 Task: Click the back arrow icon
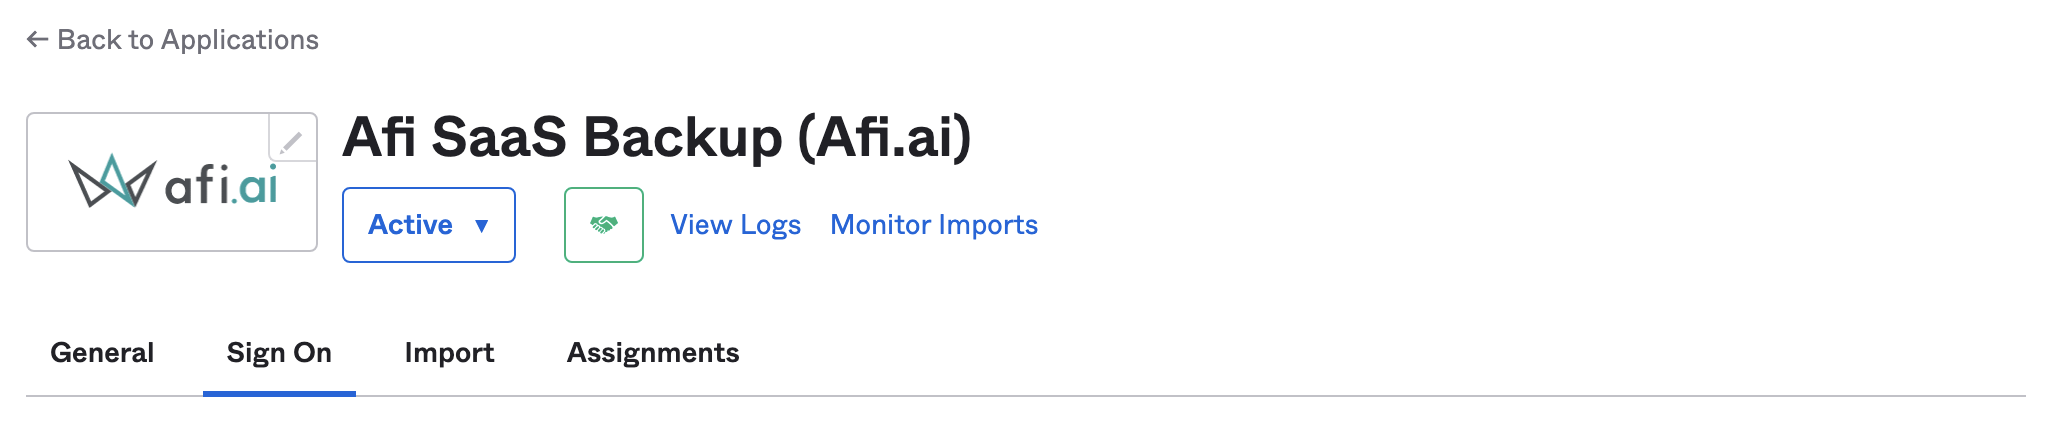pos(37,40)
